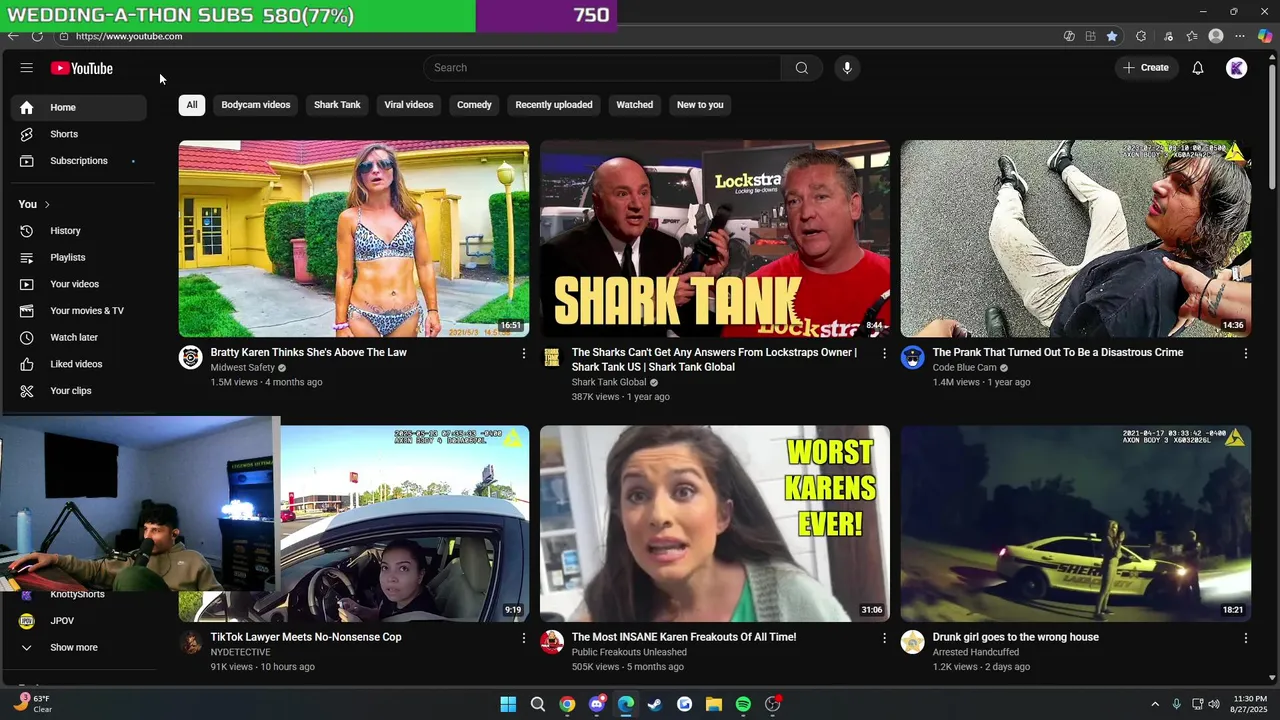This screenshot has width=1280, height=720.
Task: Show hidden system tray icons
Action: pos(1155,704)
